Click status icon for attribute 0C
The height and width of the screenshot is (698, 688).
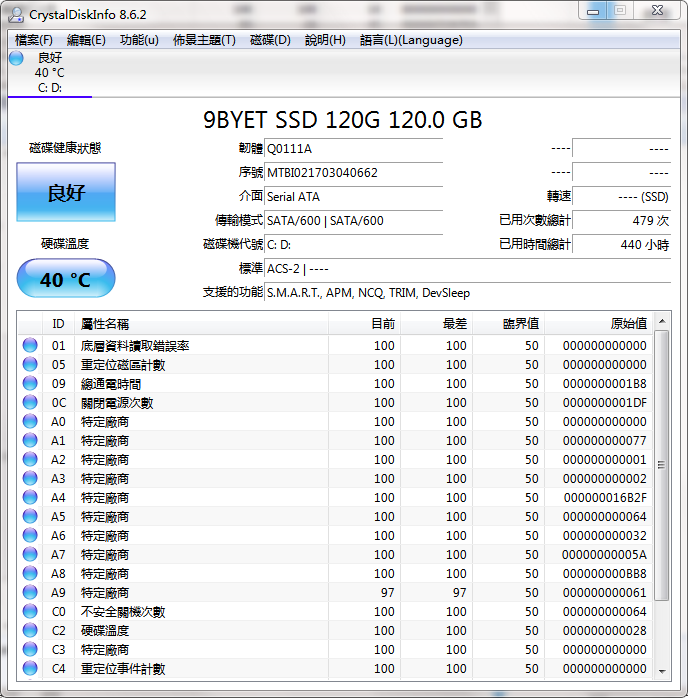point(30,402)
